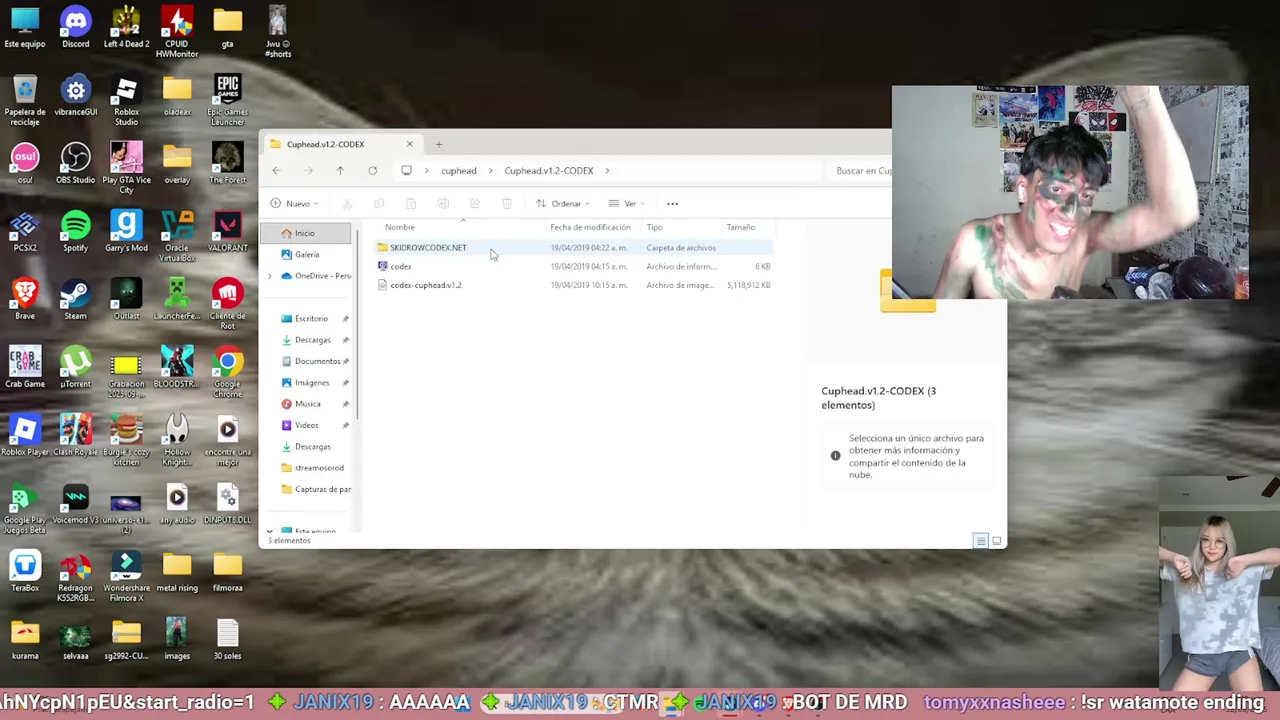Select the Cuphead.v1.2-CODEX Explorer tab
This screenshot has width=1280, height=720.
pyautogui.click(x=340, y=144)
